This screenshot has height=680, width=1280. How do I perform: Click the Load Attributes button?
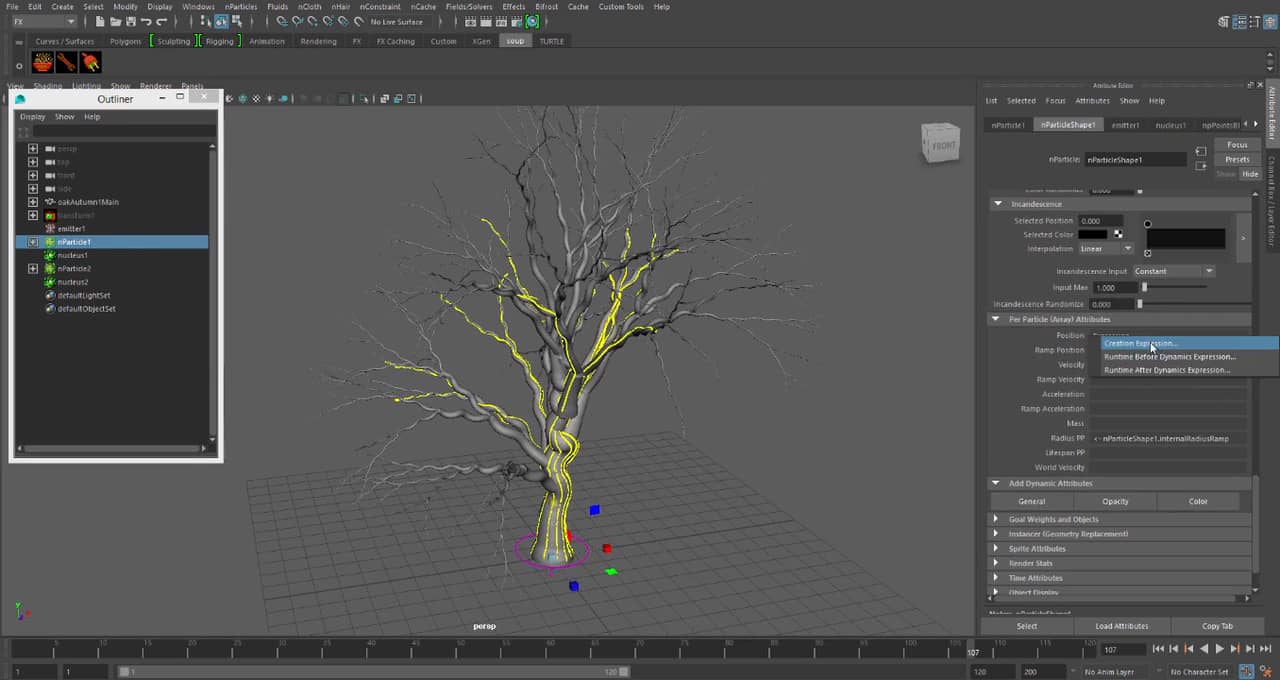(1121, 626)
